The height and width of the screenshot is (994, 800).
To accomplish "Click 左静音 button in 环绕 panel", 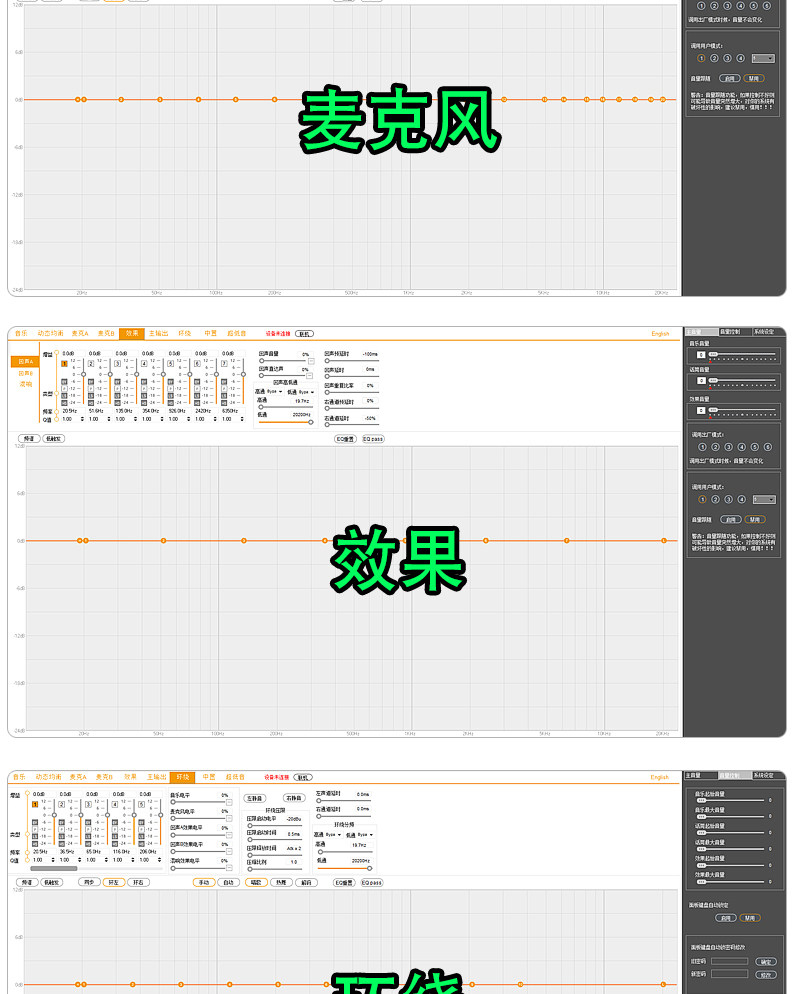I will coord(255,798).
